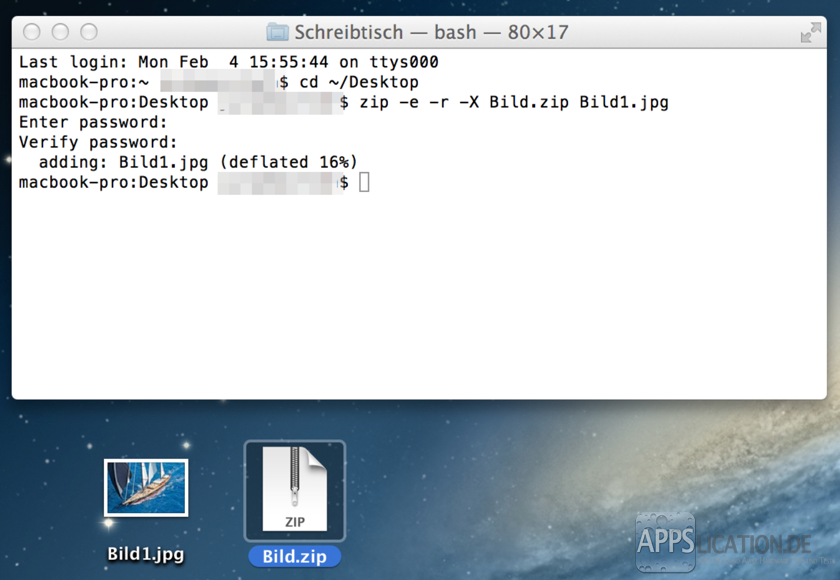Click the 'adding: Bild1.jpg (deflated 16%)' line
This screenshot has height=580, width=840.
click(198, 162)
